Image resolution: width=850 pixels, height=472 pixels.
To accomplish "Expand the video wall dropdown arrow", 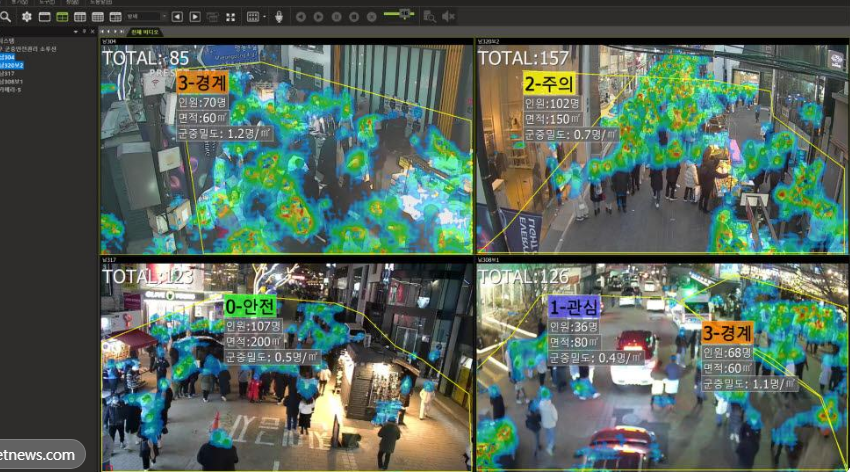I will [x=264, y=17].
